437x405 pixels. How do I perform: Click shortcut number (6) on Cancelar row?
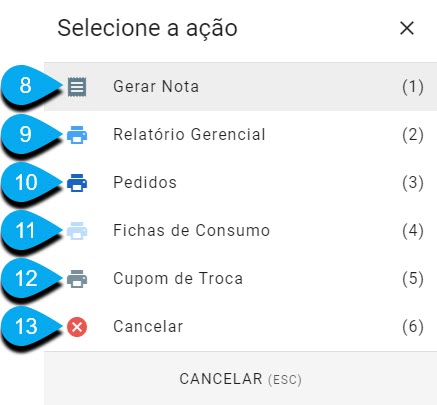point(413,327)
